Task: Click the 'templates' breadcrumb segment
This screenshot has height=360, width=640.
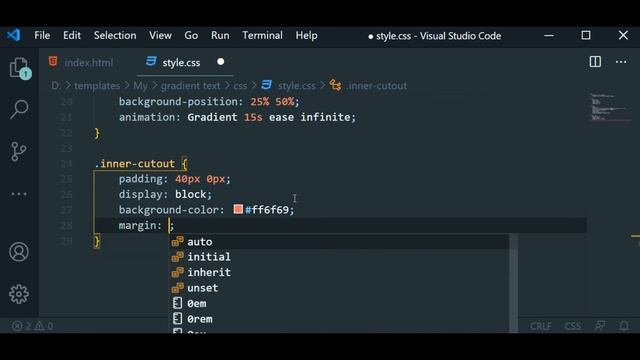Action: pos(97,86)
